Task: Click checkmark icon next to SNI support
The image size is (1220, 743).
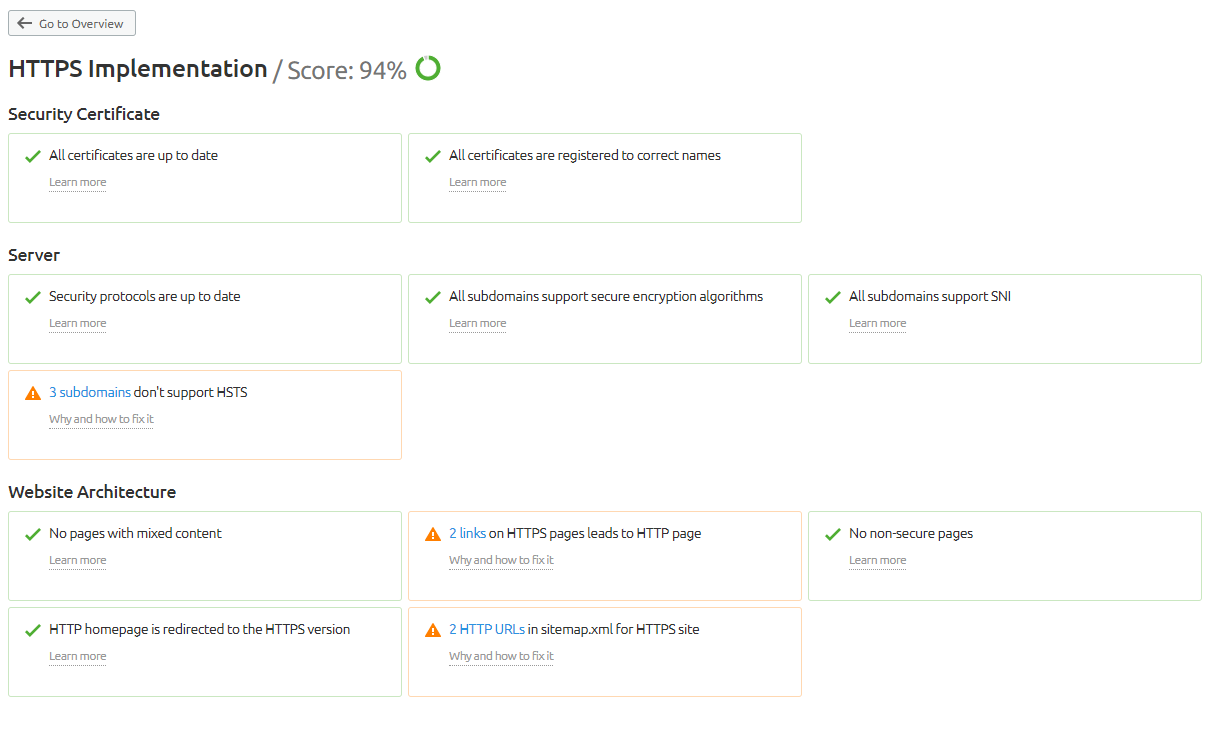Action: 833,298
